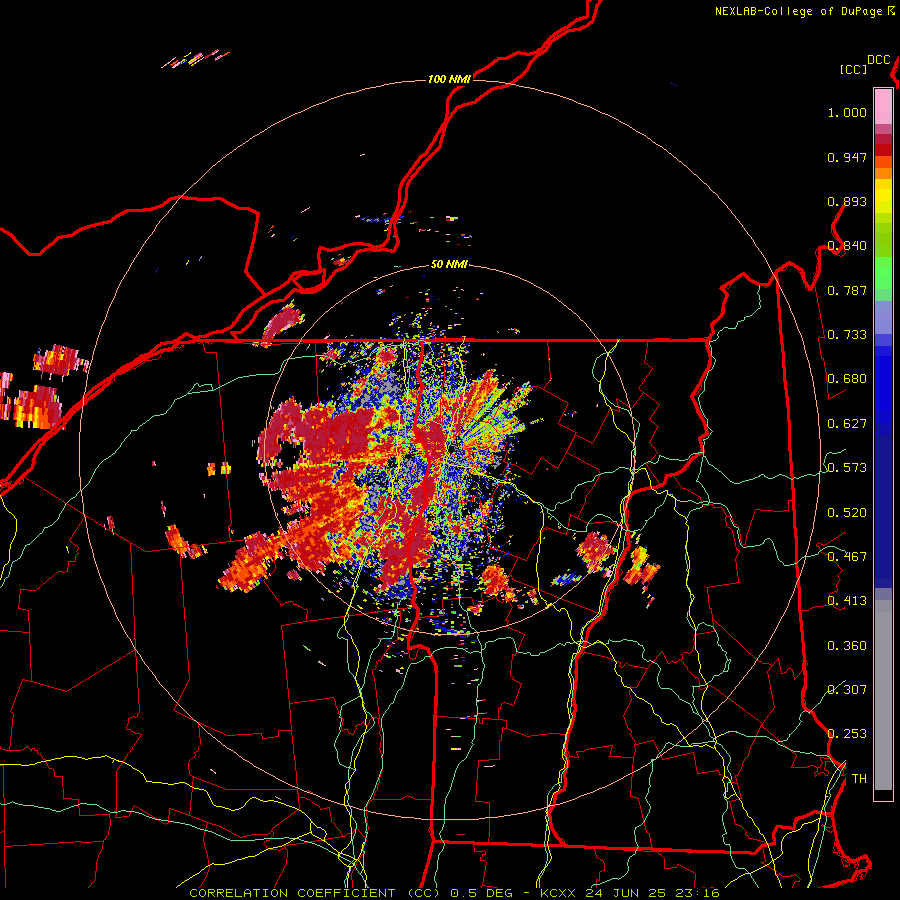Click the DCC legend title
Viewport: 900px width, 900px height.
[x=879, y=60]
